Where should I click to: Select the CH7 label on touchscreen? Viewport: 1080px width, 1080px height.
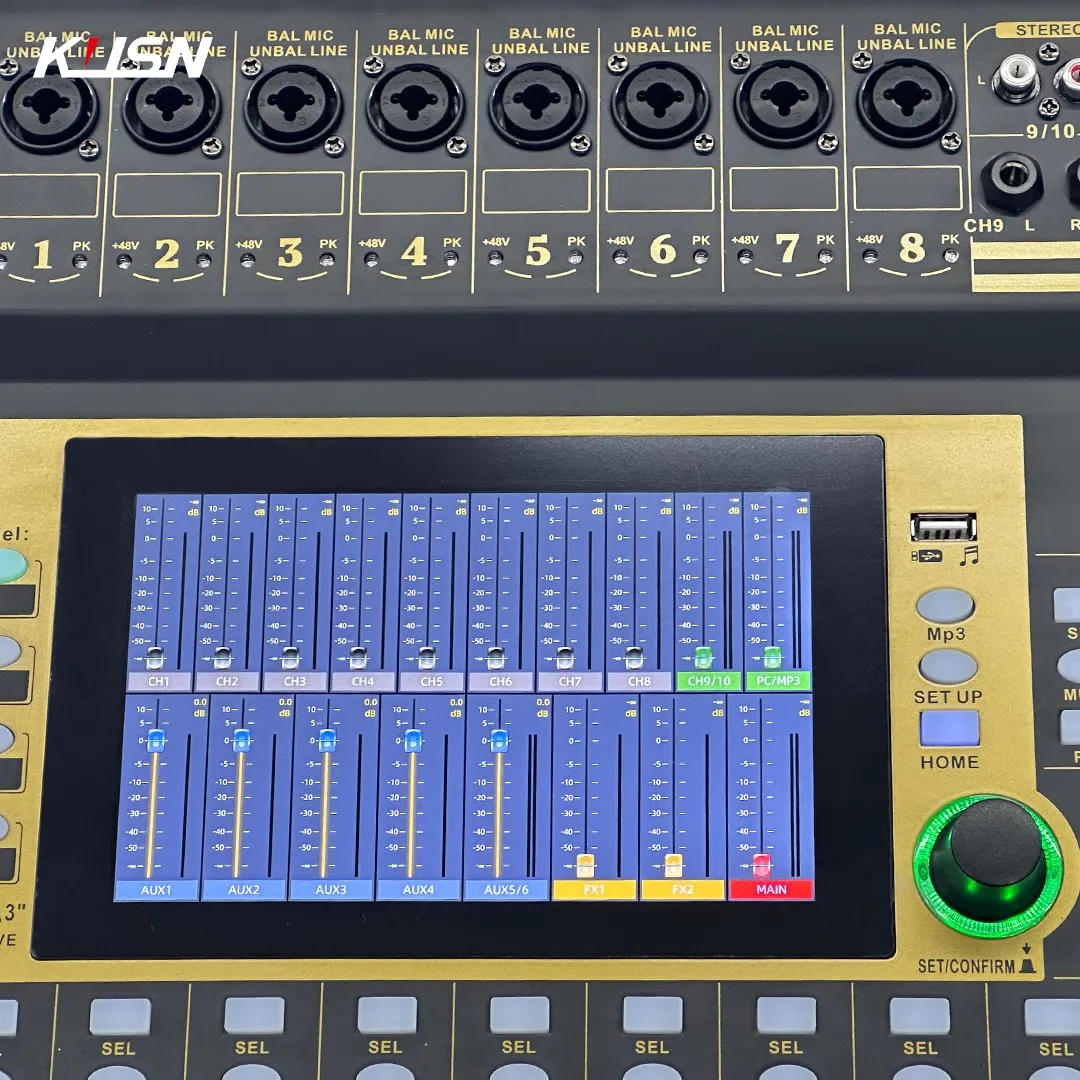[x=570, y=681]
